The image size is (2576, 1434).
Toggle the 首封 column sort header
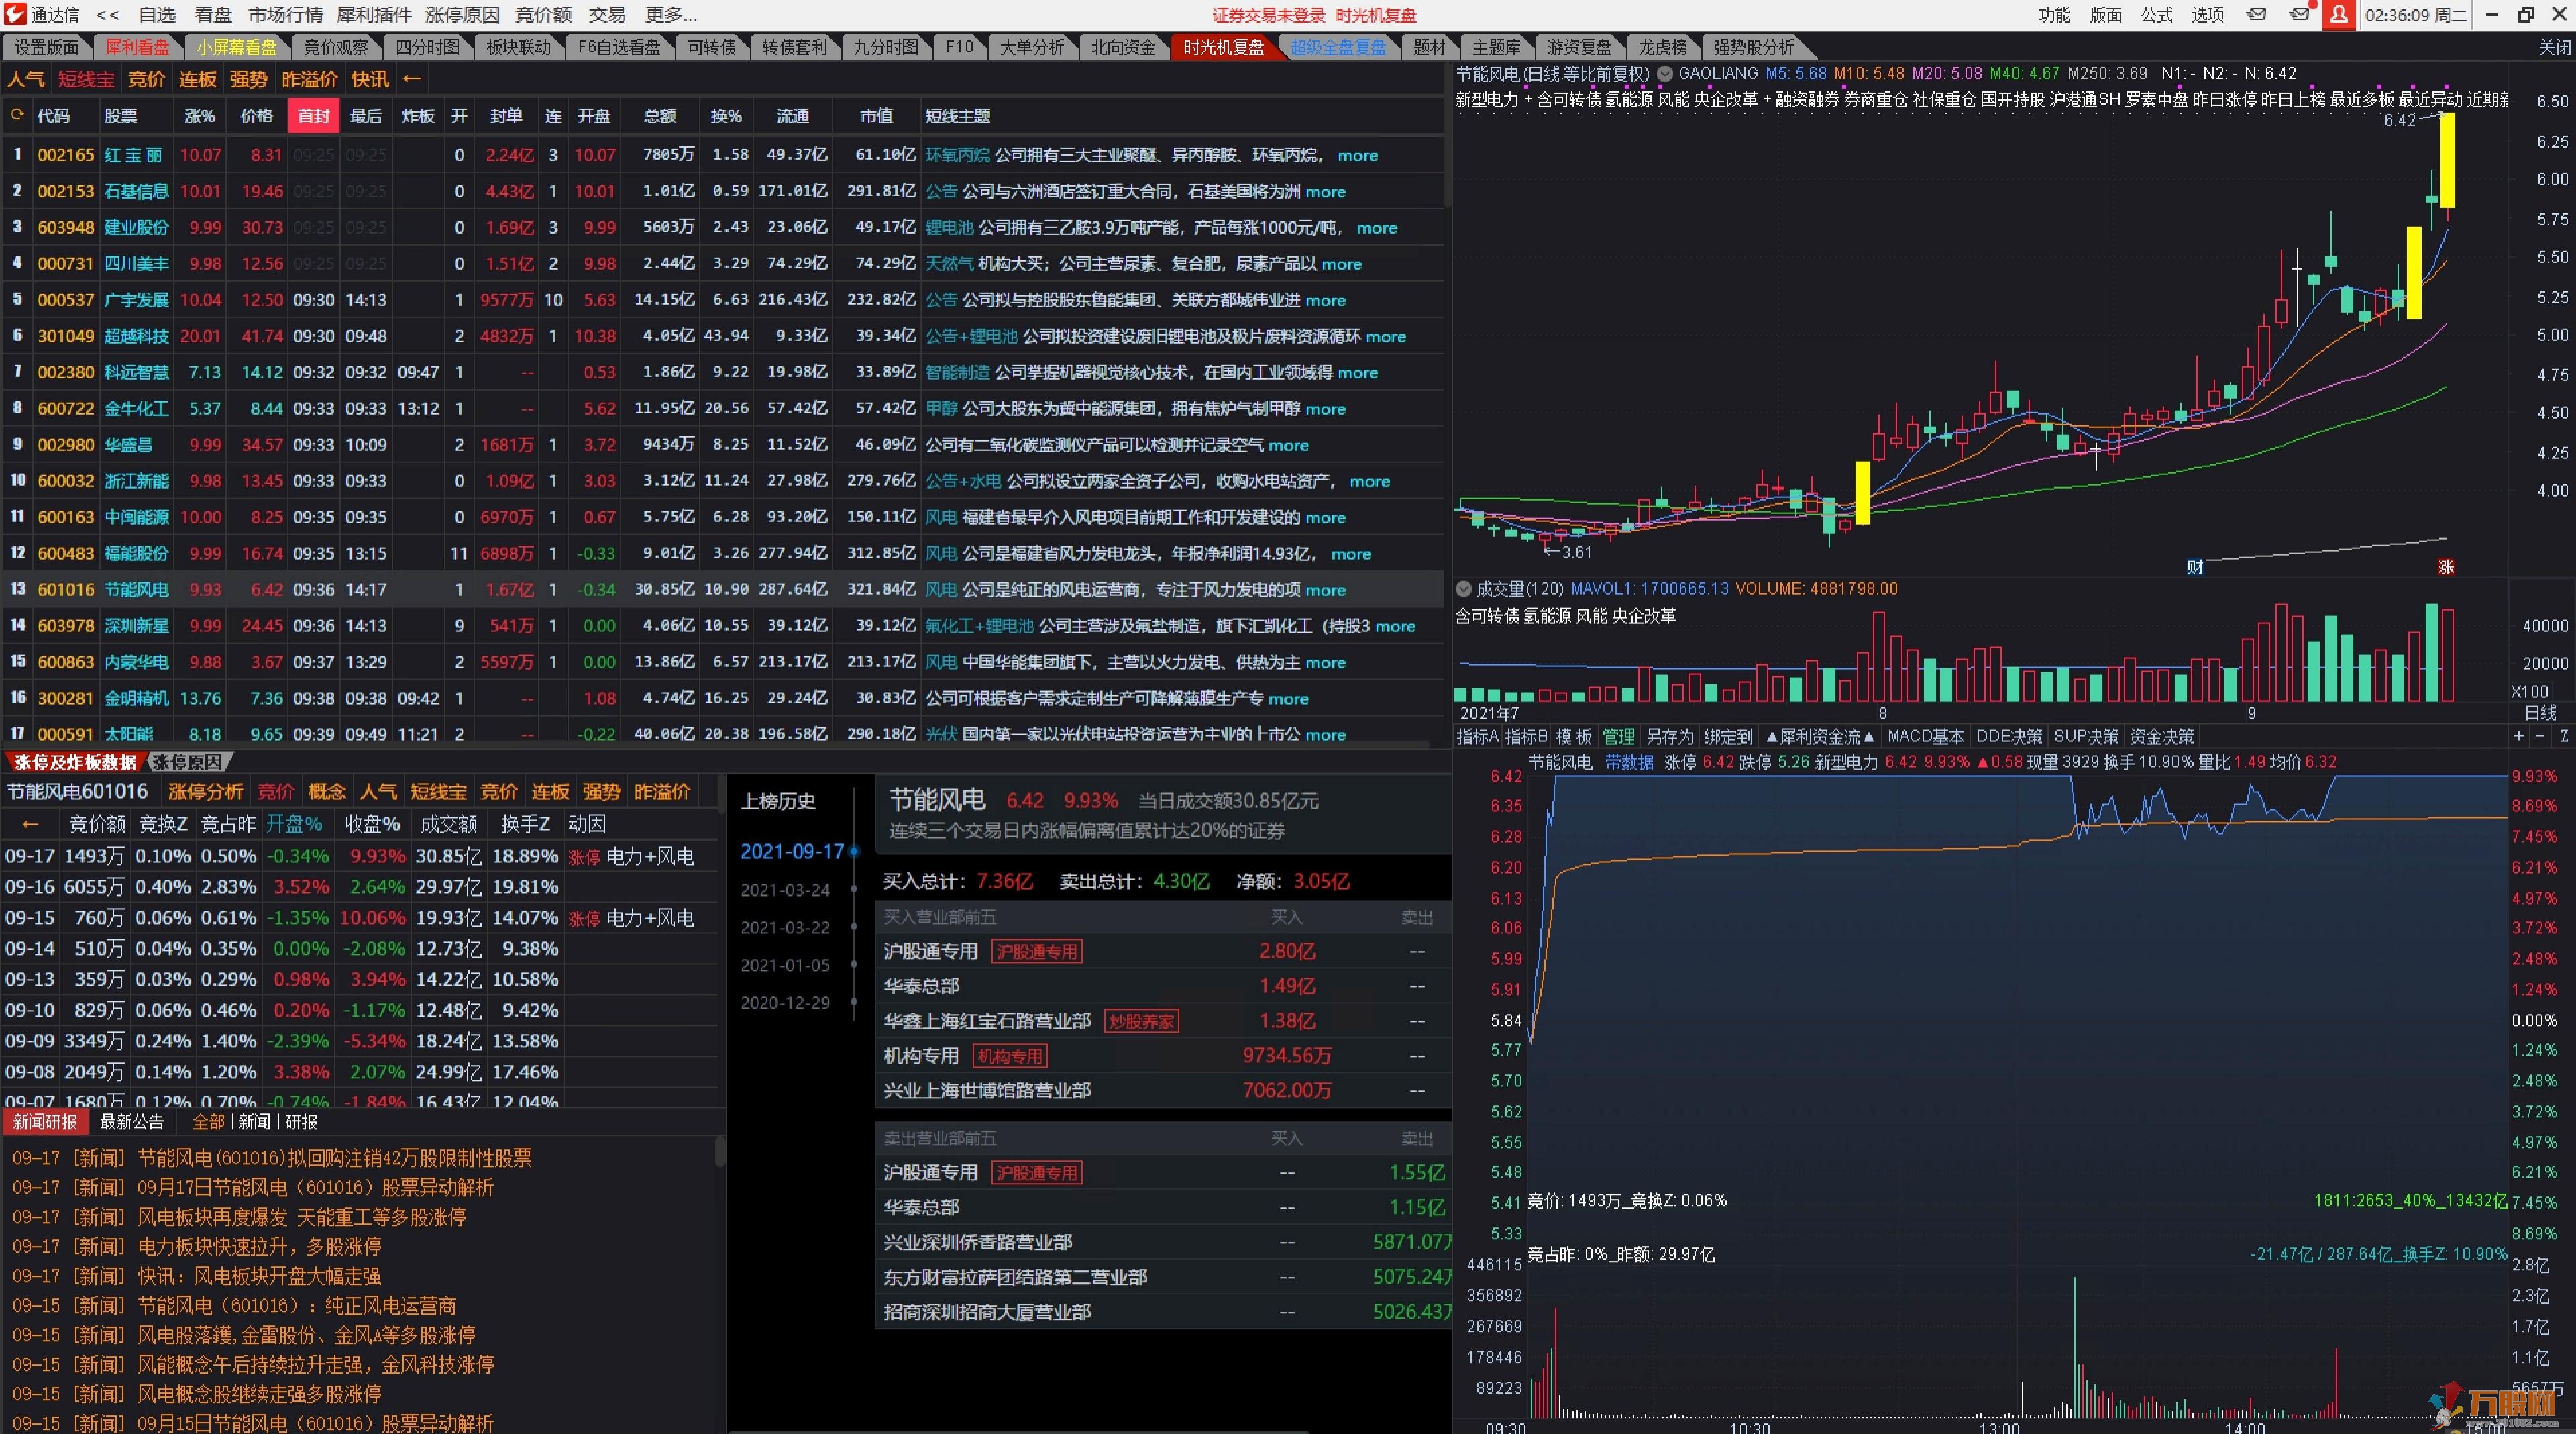click(313, 116)
